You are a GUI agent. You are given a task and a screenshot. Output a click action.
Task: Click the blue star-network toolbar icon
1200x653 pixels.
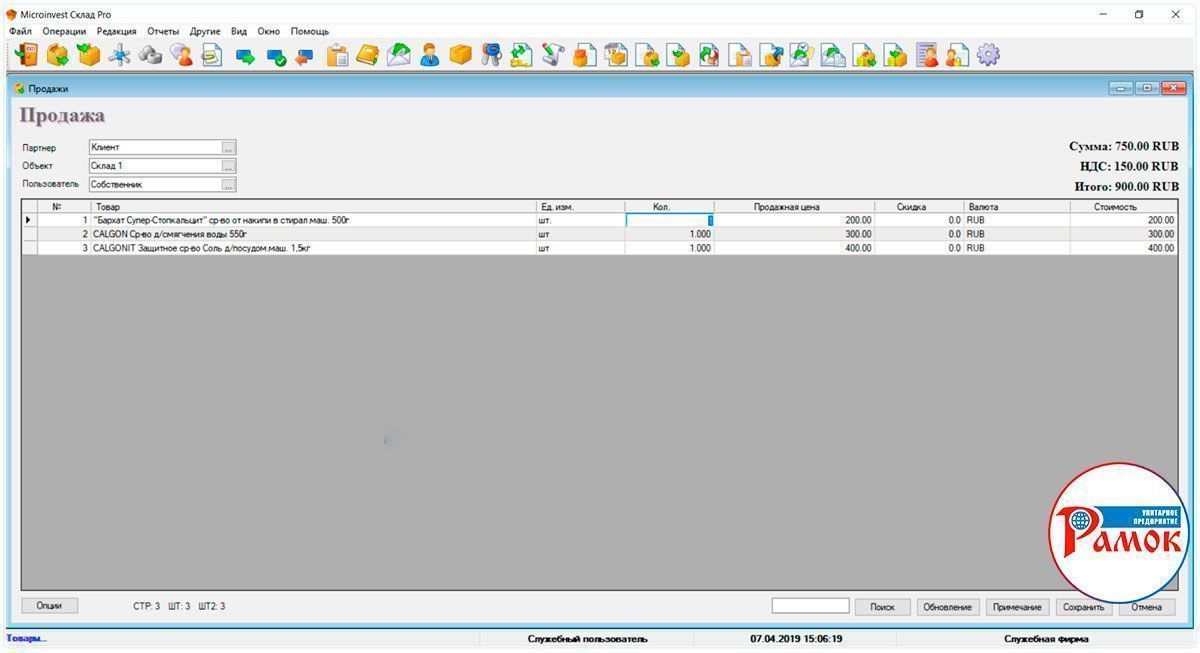coord(119,55)
